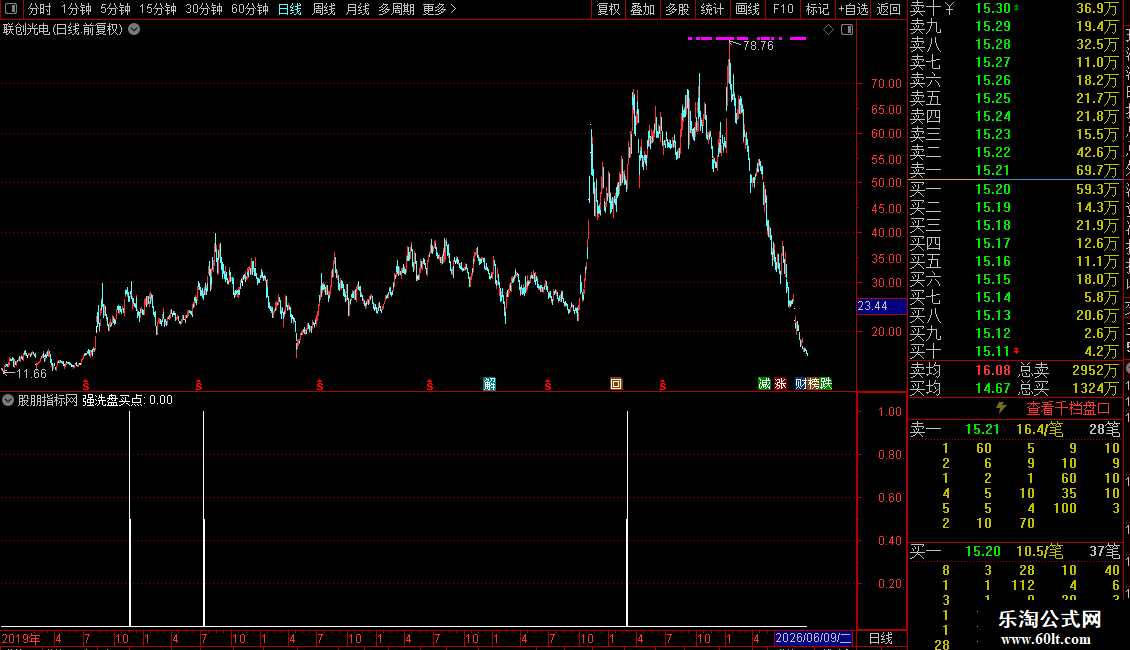Click the lightning bolt icon

[x=1001, y=408]
